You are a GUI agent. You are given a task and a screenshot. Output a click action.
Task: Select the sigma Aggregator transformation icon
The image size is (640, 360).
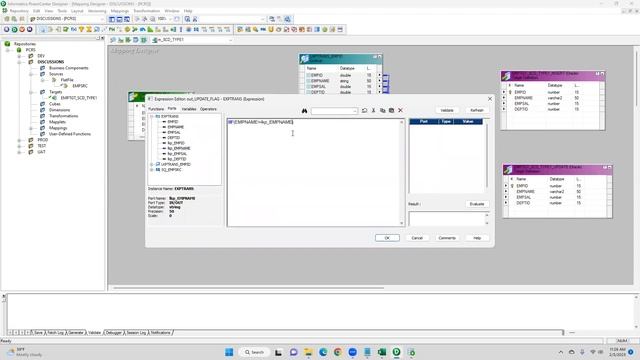point(89,29)
